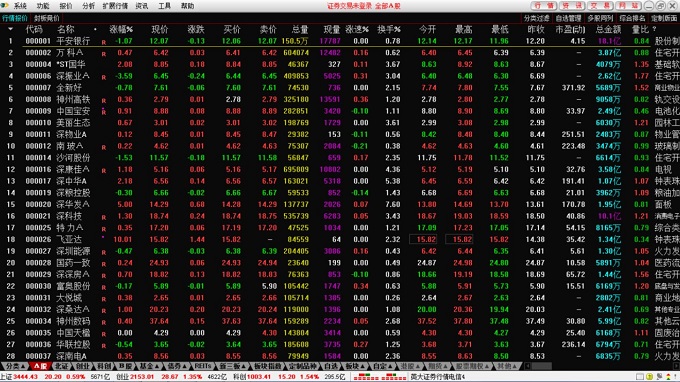Click the red-green signal indicator in status bar

pos(379,377)
